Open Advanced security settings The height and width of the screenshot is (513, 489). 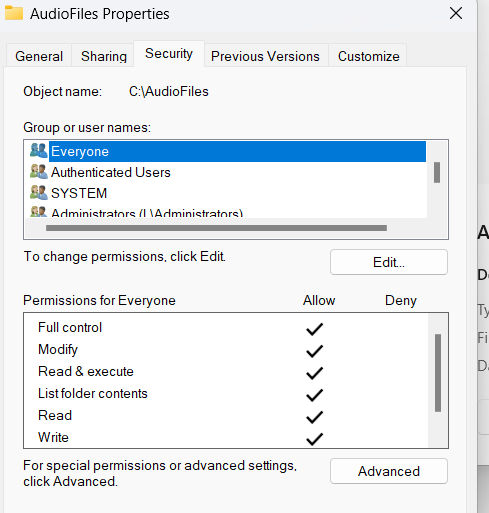point(389,471)
